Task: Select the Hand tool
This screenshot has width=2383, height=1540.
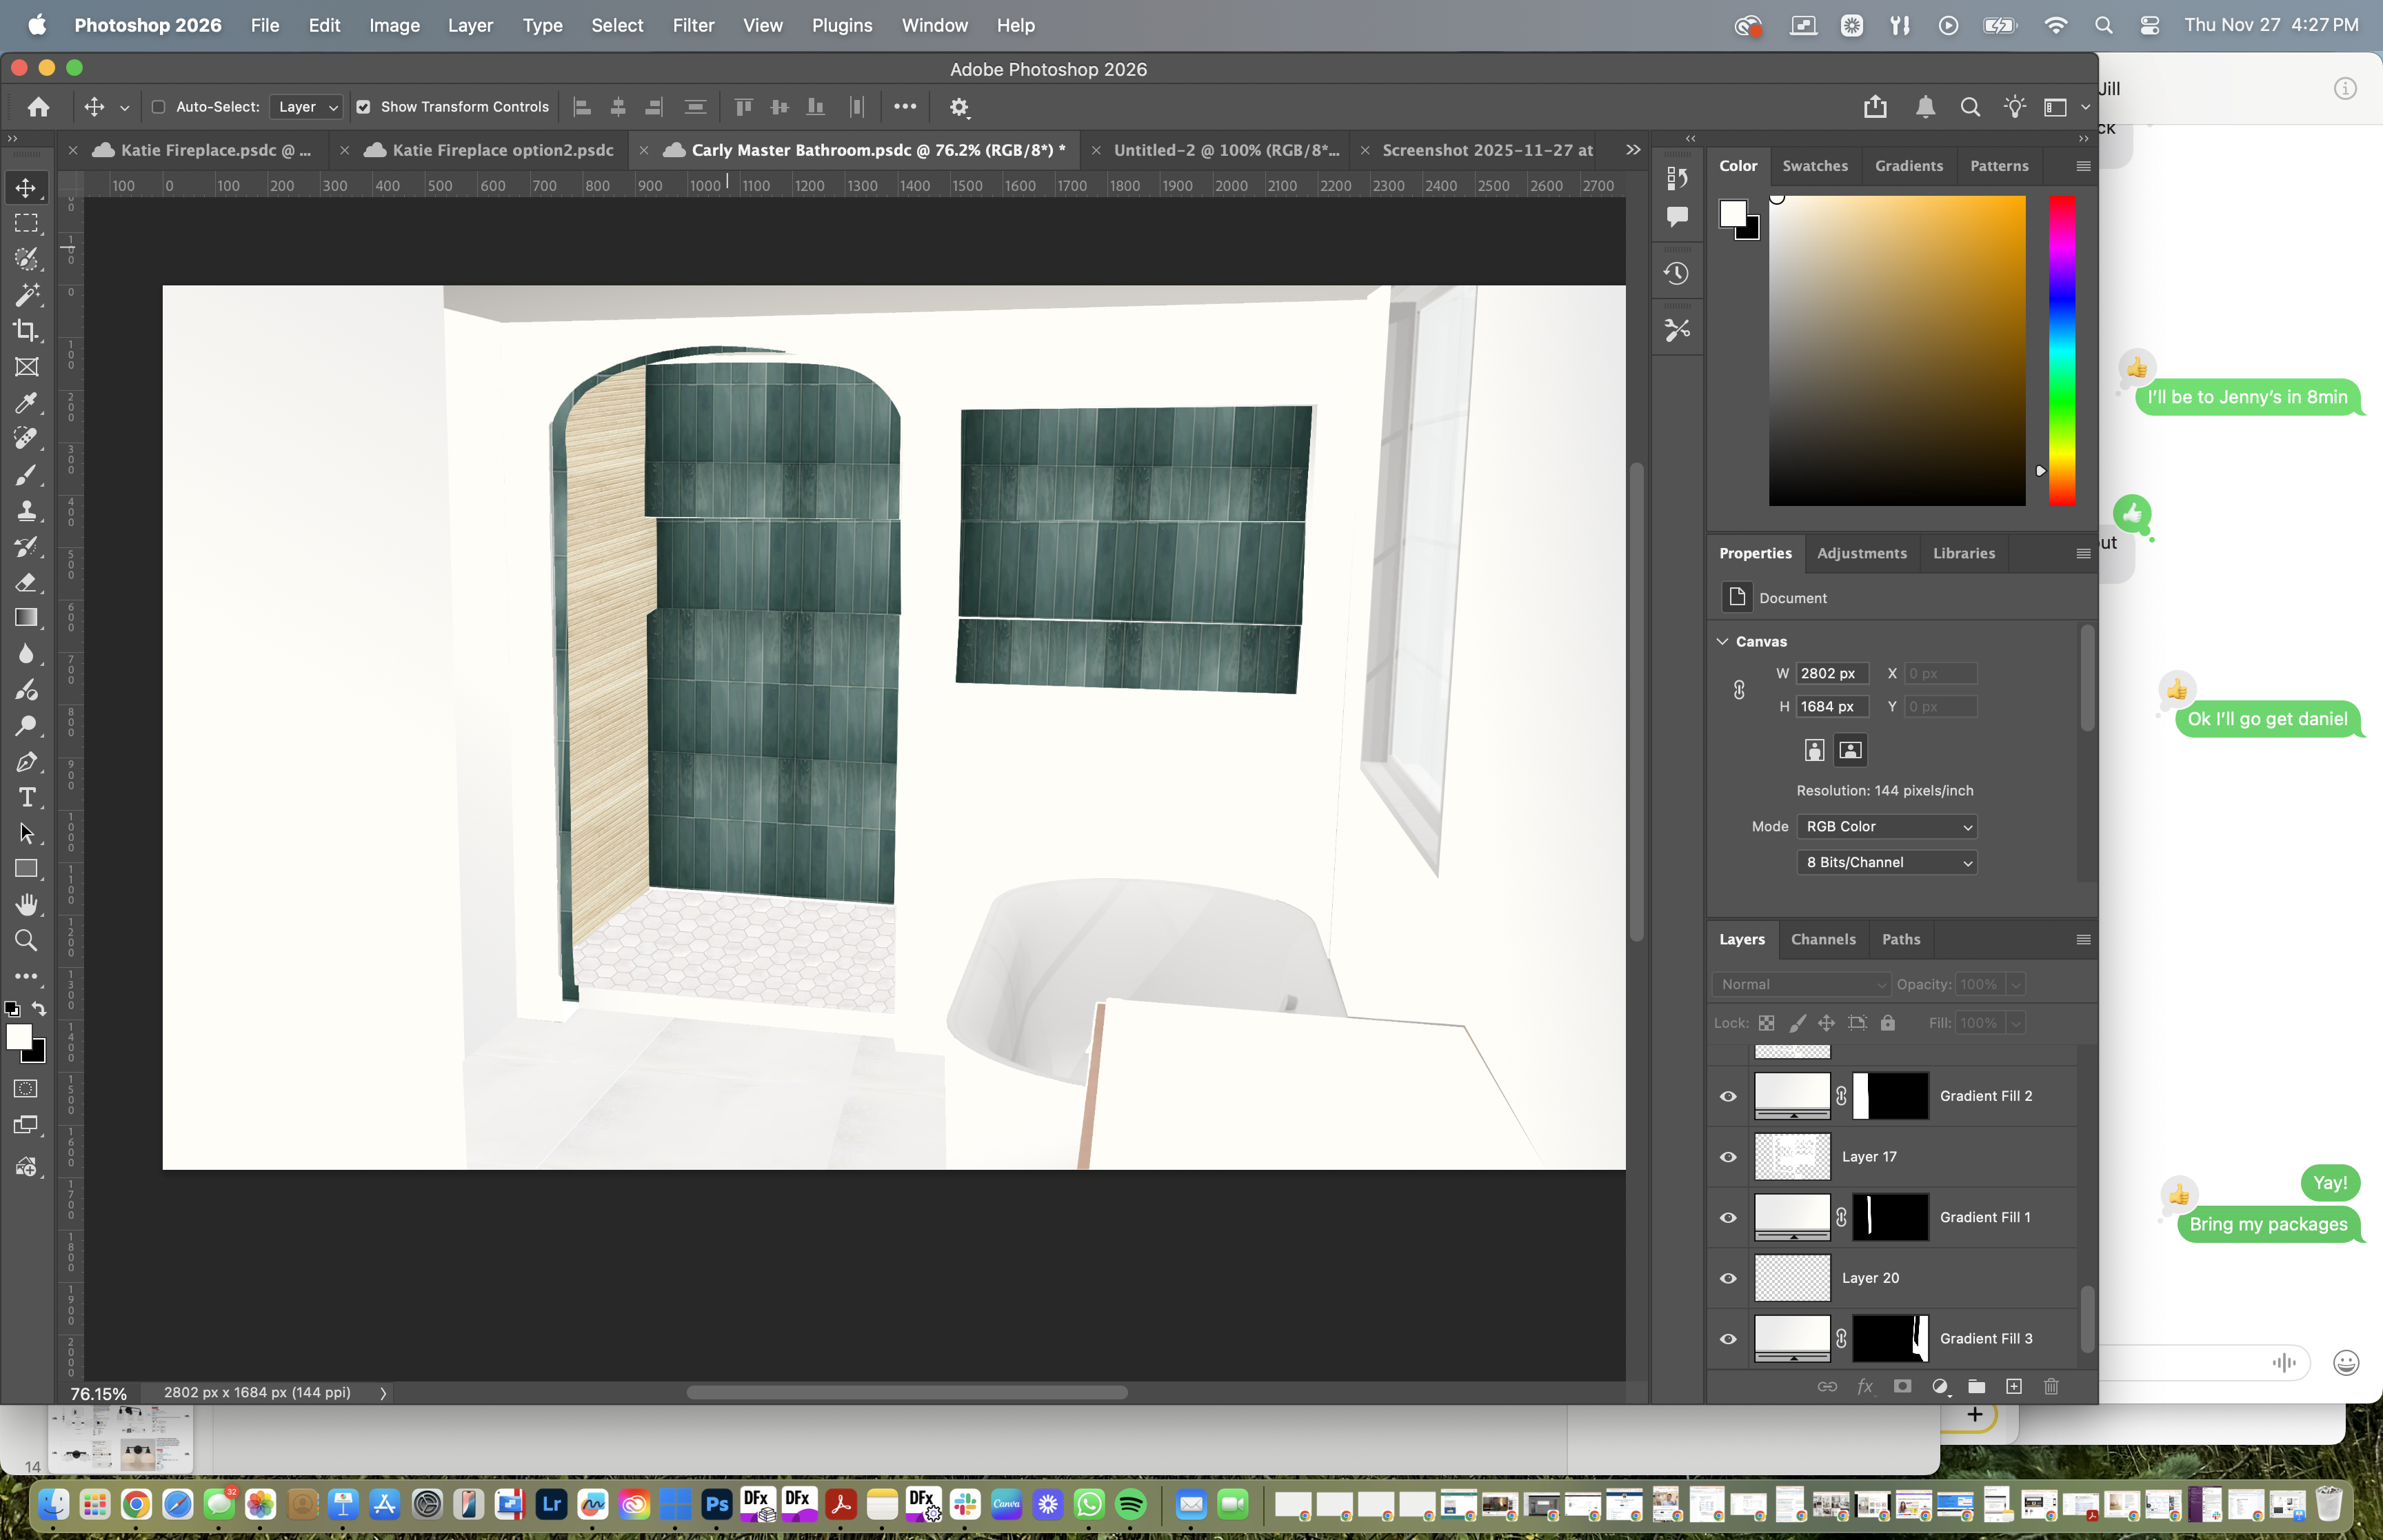Action: click(x=26, y=904)
